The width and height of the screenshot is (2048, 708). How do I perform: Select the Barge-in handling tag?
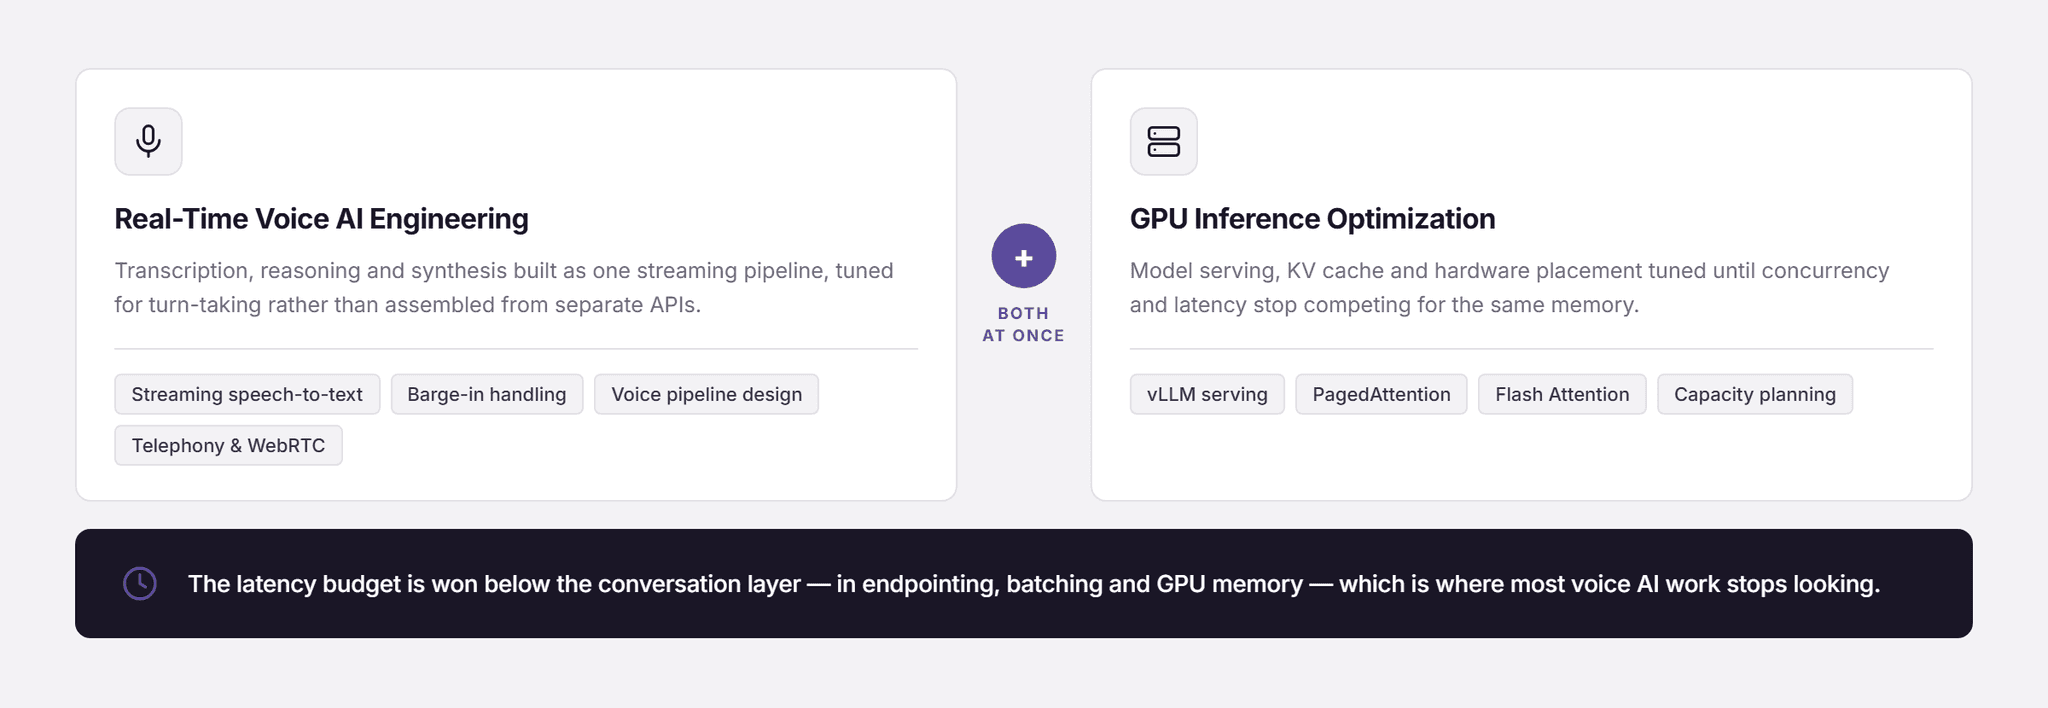point(487,394)
